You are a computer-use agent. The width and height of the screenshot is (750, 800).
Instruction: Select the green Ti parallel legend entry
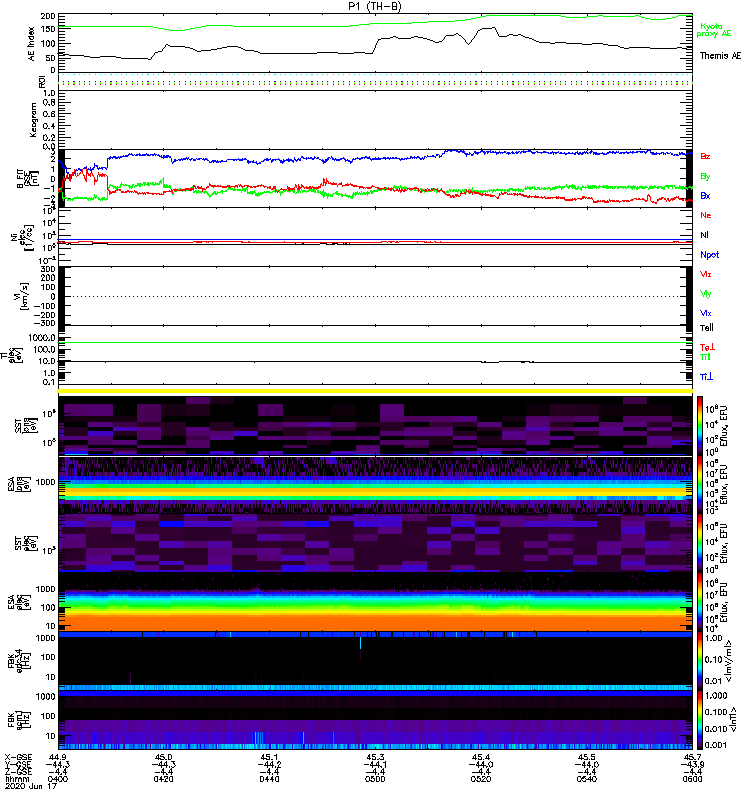[705, 357]
